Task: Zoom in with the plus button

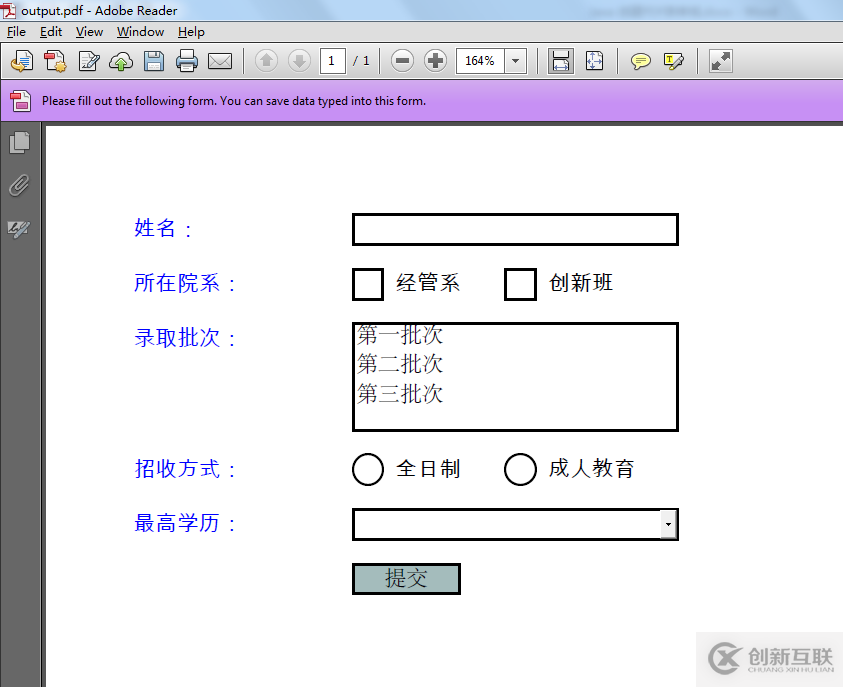Action: coord(435,61)
